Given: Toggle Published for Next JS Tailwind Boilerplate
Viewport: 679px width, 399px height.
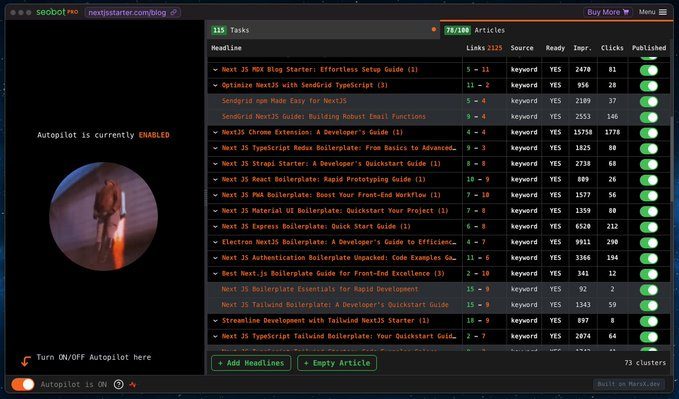Looking at the screenshot, I should point(649,305).
